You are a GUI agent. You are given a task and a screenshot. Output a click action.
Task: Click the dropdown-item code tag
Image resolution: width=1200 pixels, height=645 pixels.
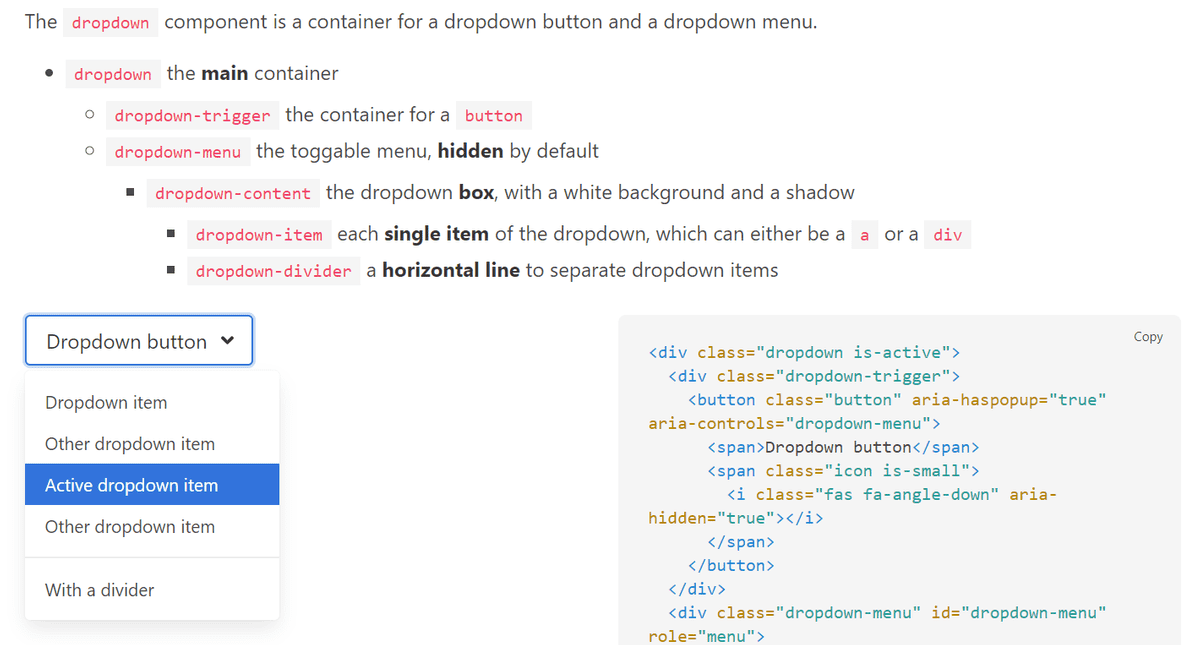[x=259, y=234]
